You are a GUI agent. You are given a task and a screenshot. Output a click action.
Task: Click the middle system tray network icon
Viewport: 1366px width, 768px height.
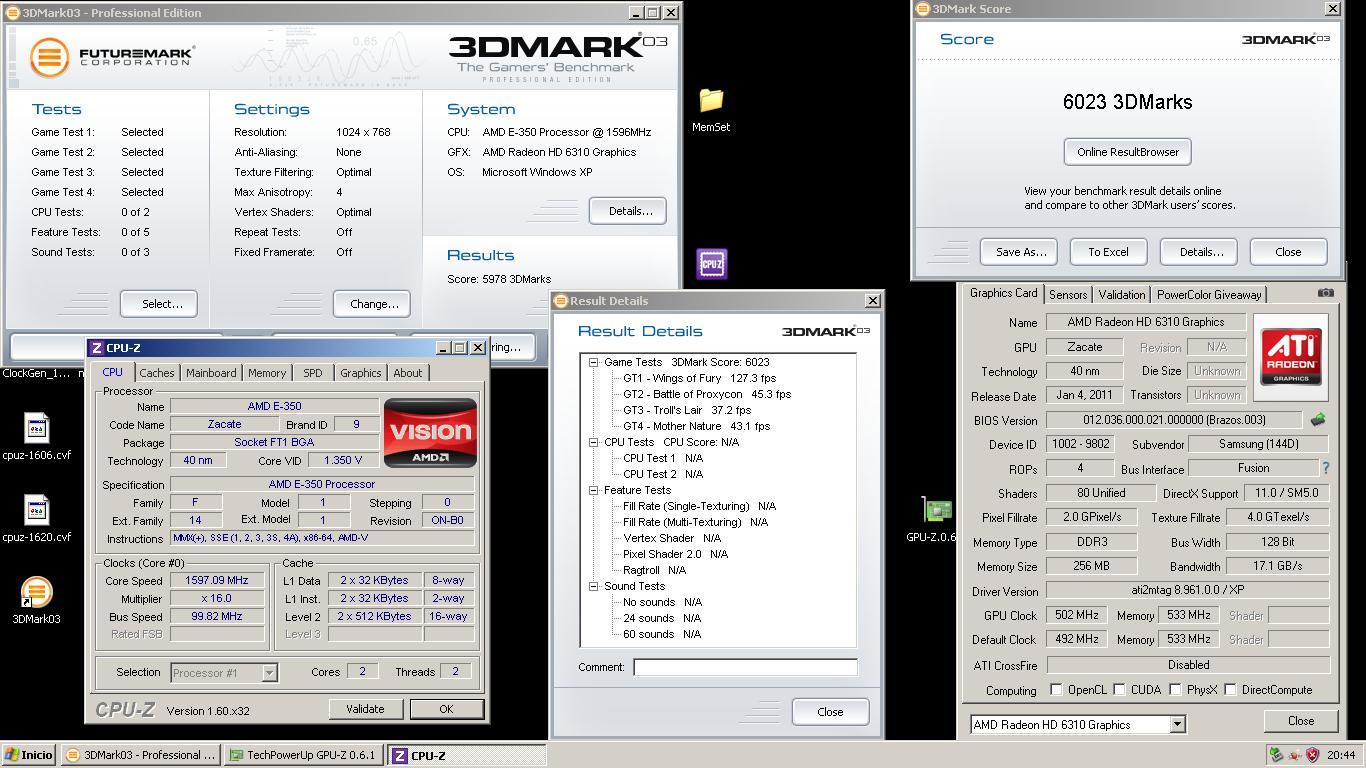point(1294,755)
